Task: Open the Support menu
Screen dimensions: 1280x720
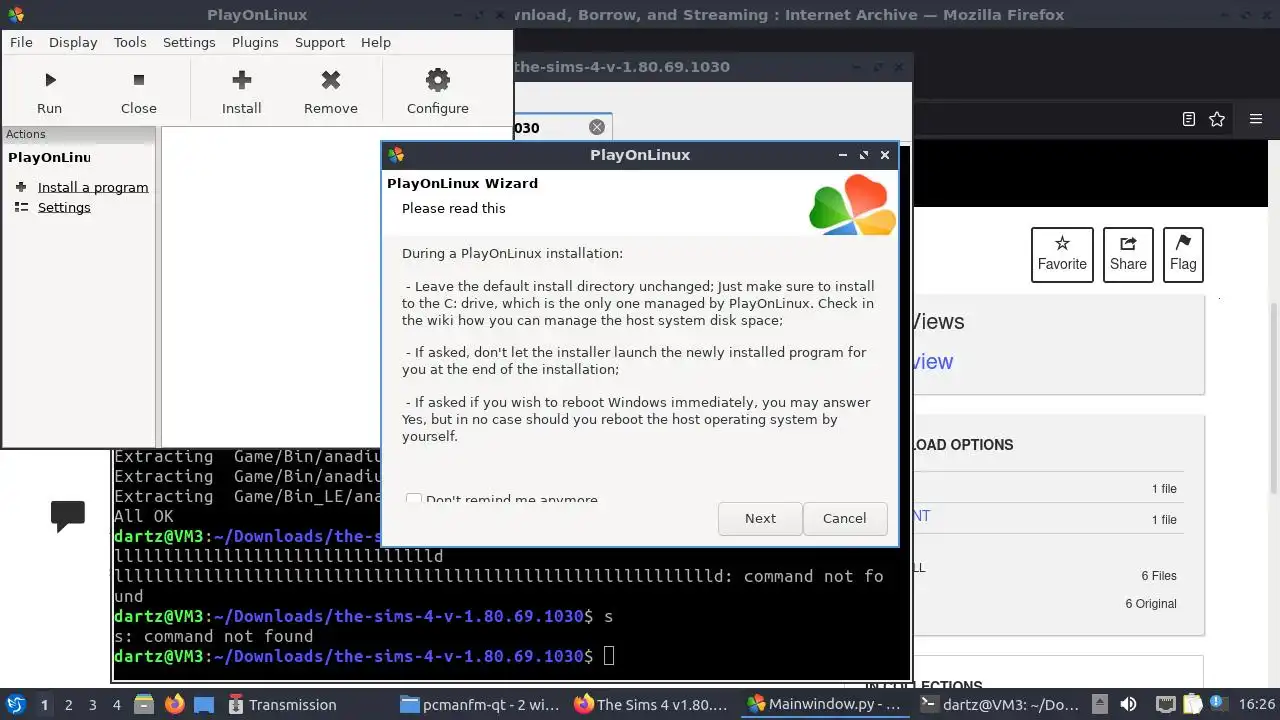Action: 320,42
